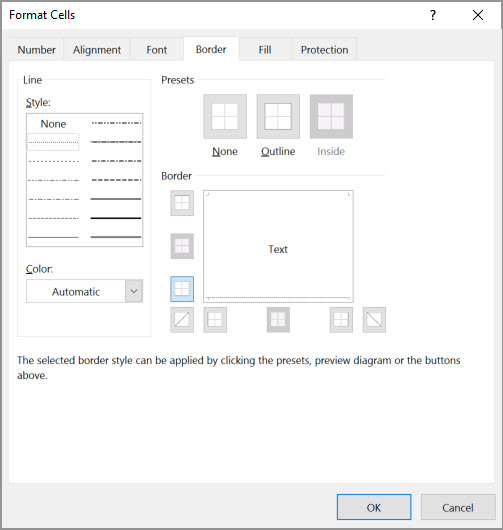Select the selected dotted line style
Image resolution: width=503 pixels, height=530 pixels.
(x=53, y=142)
